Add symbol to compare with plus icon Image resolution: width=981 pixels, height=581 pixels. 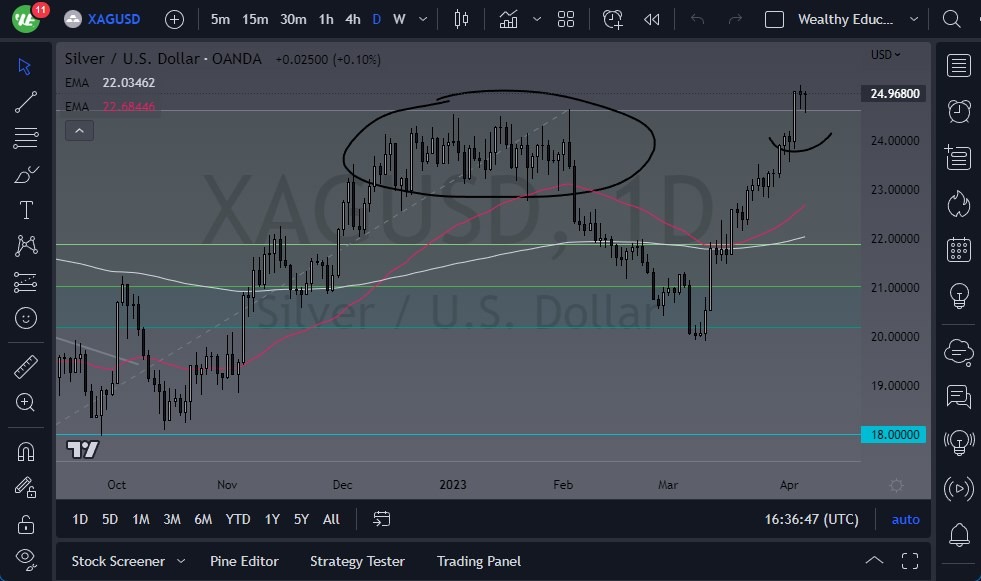point(174,19)
